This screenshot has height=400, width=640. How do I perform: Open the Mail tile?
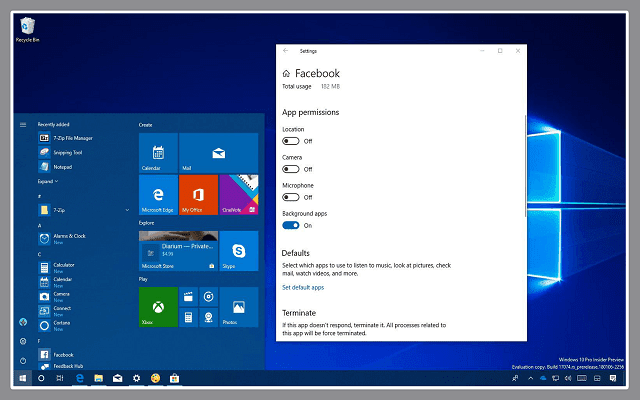218,152
